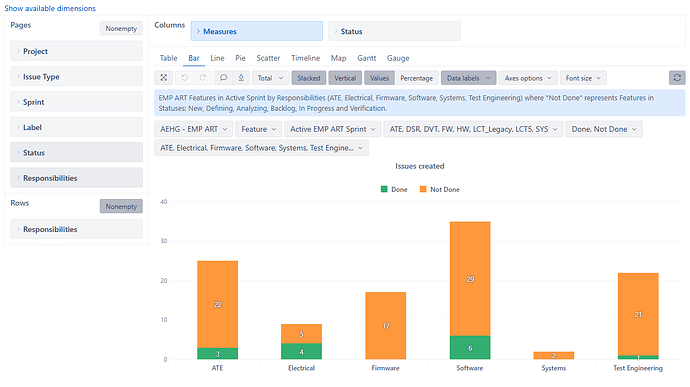Switch to the Pie chart tab
The image size is (690, 387).
240,58
